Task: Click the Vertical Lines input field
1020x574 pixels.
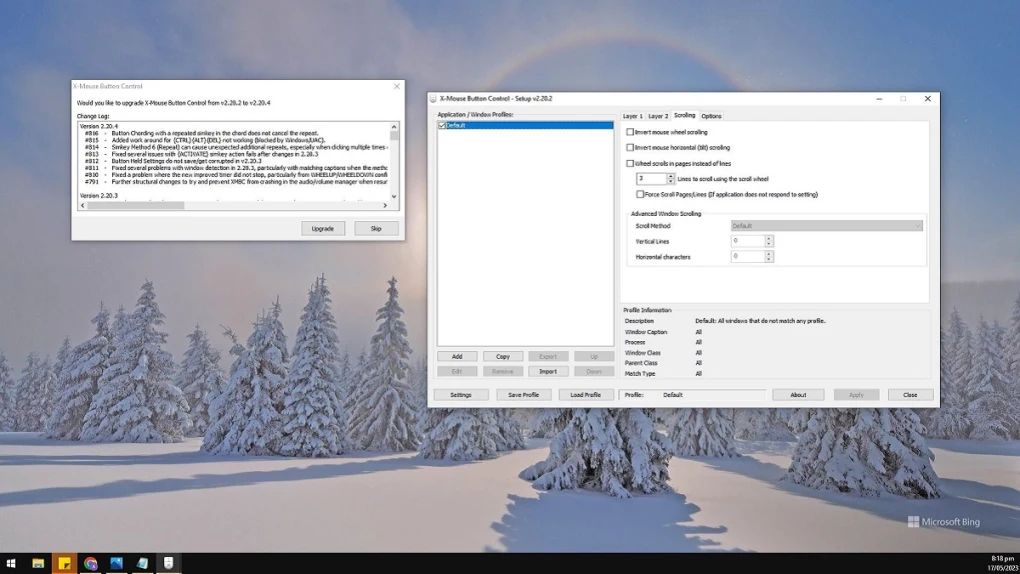Action: click(747, 241)
